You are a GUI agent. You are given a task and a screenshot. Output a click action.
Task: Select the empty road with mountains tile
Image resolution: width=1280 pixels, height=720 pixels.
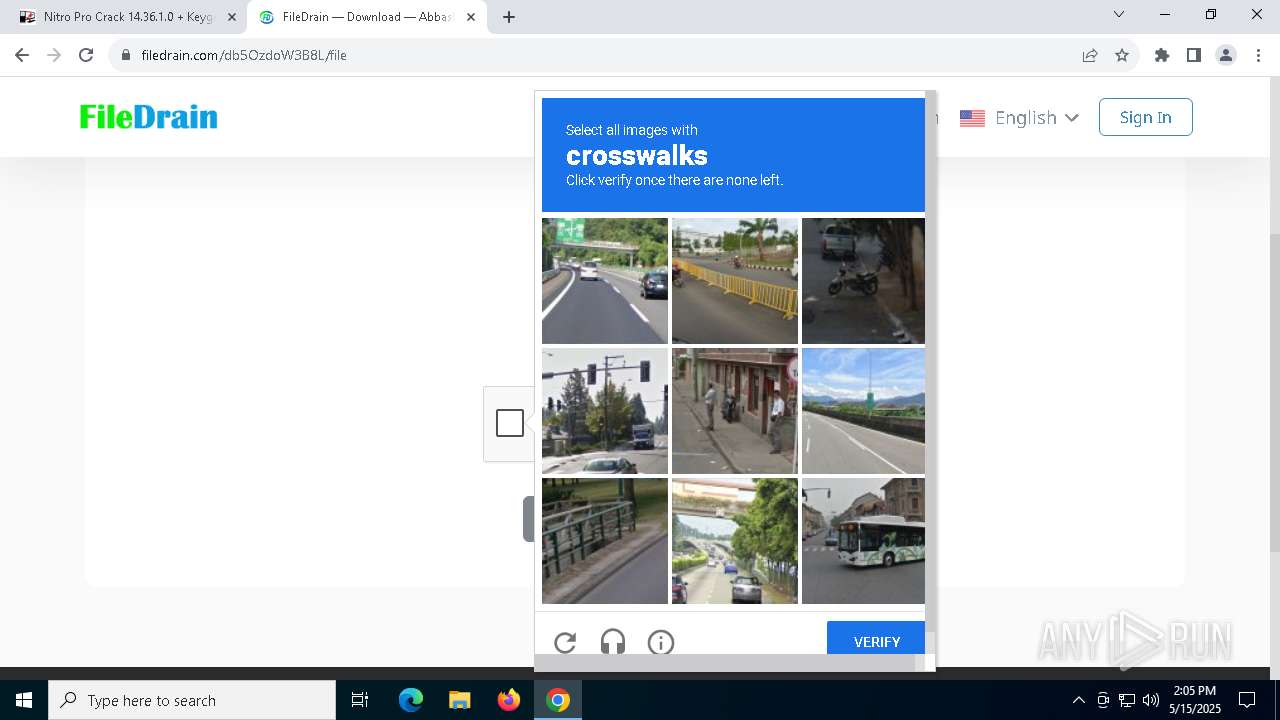click(x=863, y=411)
